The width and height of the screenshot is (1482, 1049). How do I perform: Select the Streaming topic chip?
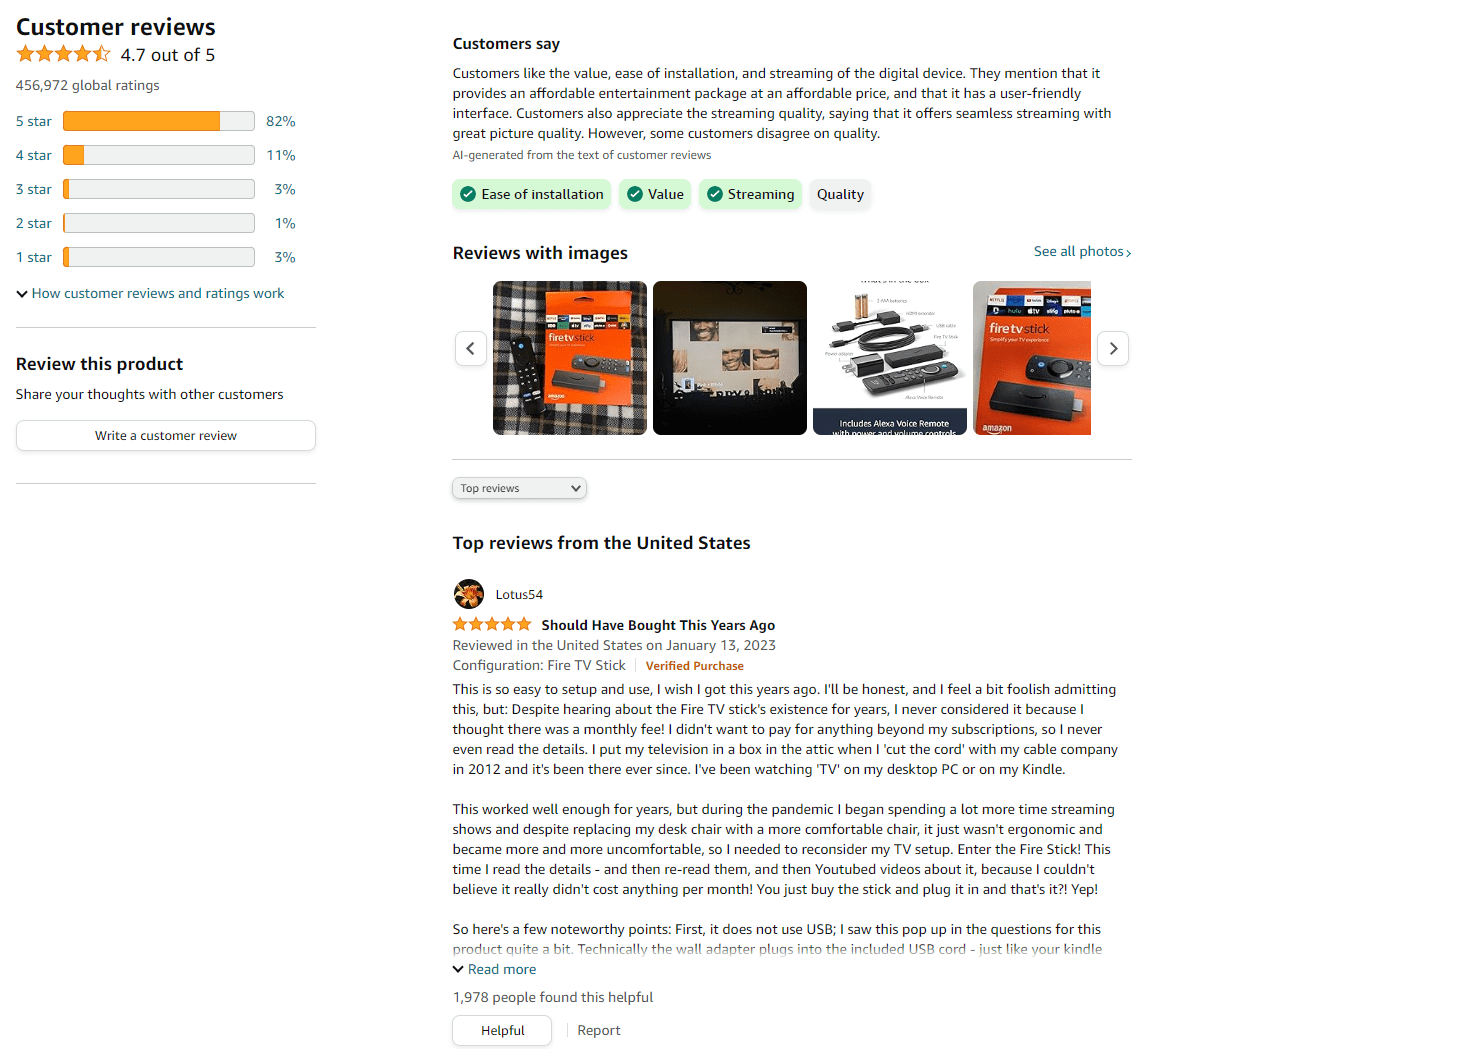point(750,194)
